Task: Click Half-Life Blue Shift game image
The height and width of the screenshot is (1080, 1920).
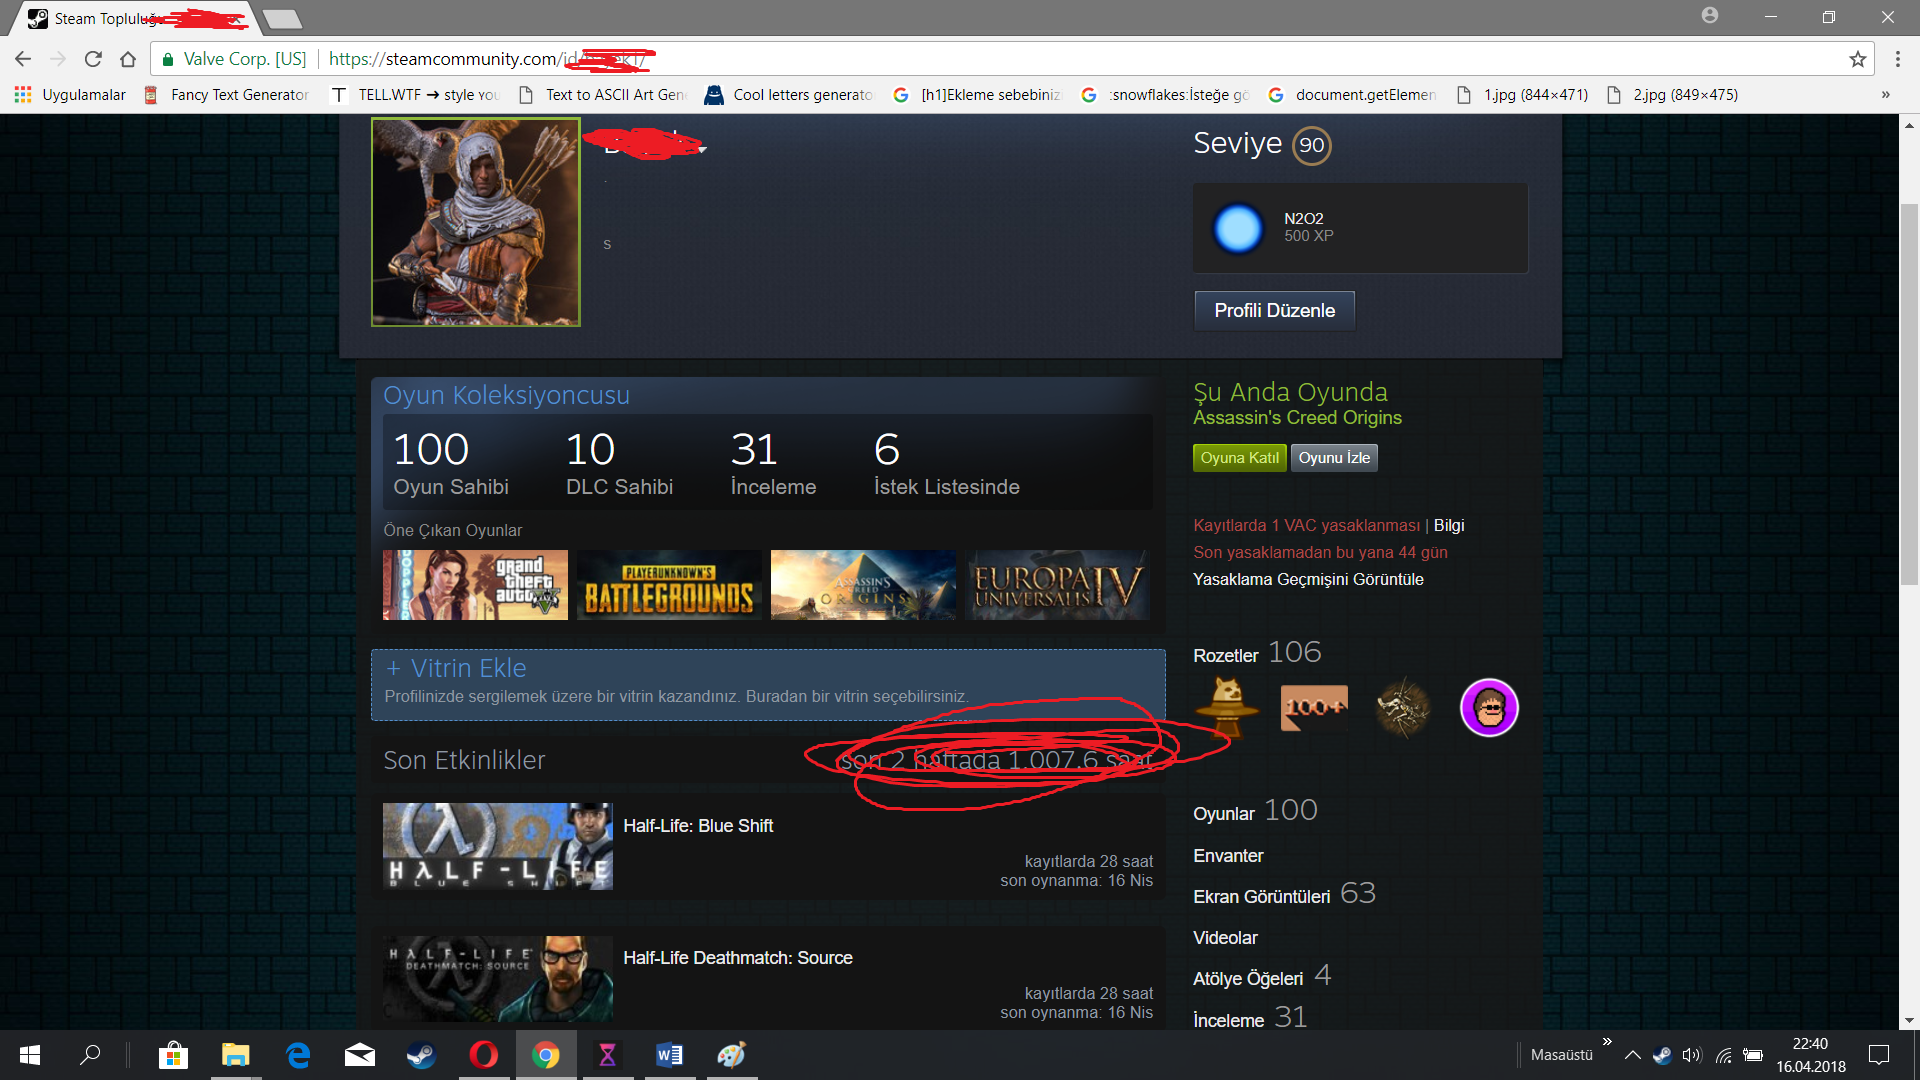Action: (x=498, y=846)
